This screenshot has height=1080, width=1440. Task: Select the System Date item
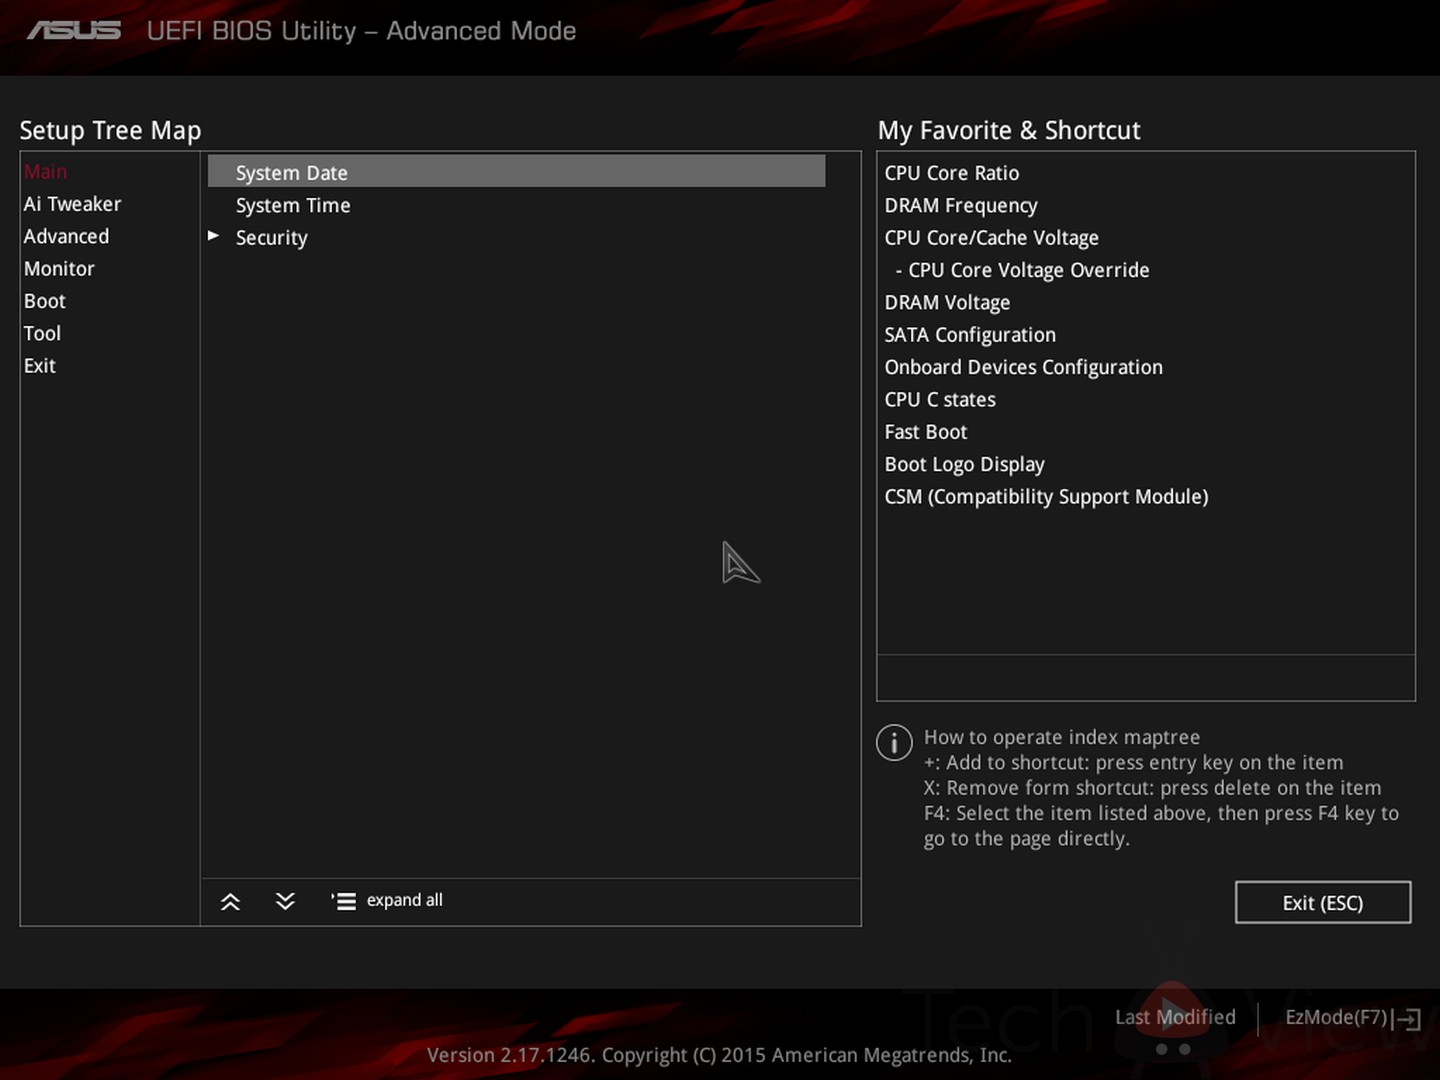click(x=292, y=173)
